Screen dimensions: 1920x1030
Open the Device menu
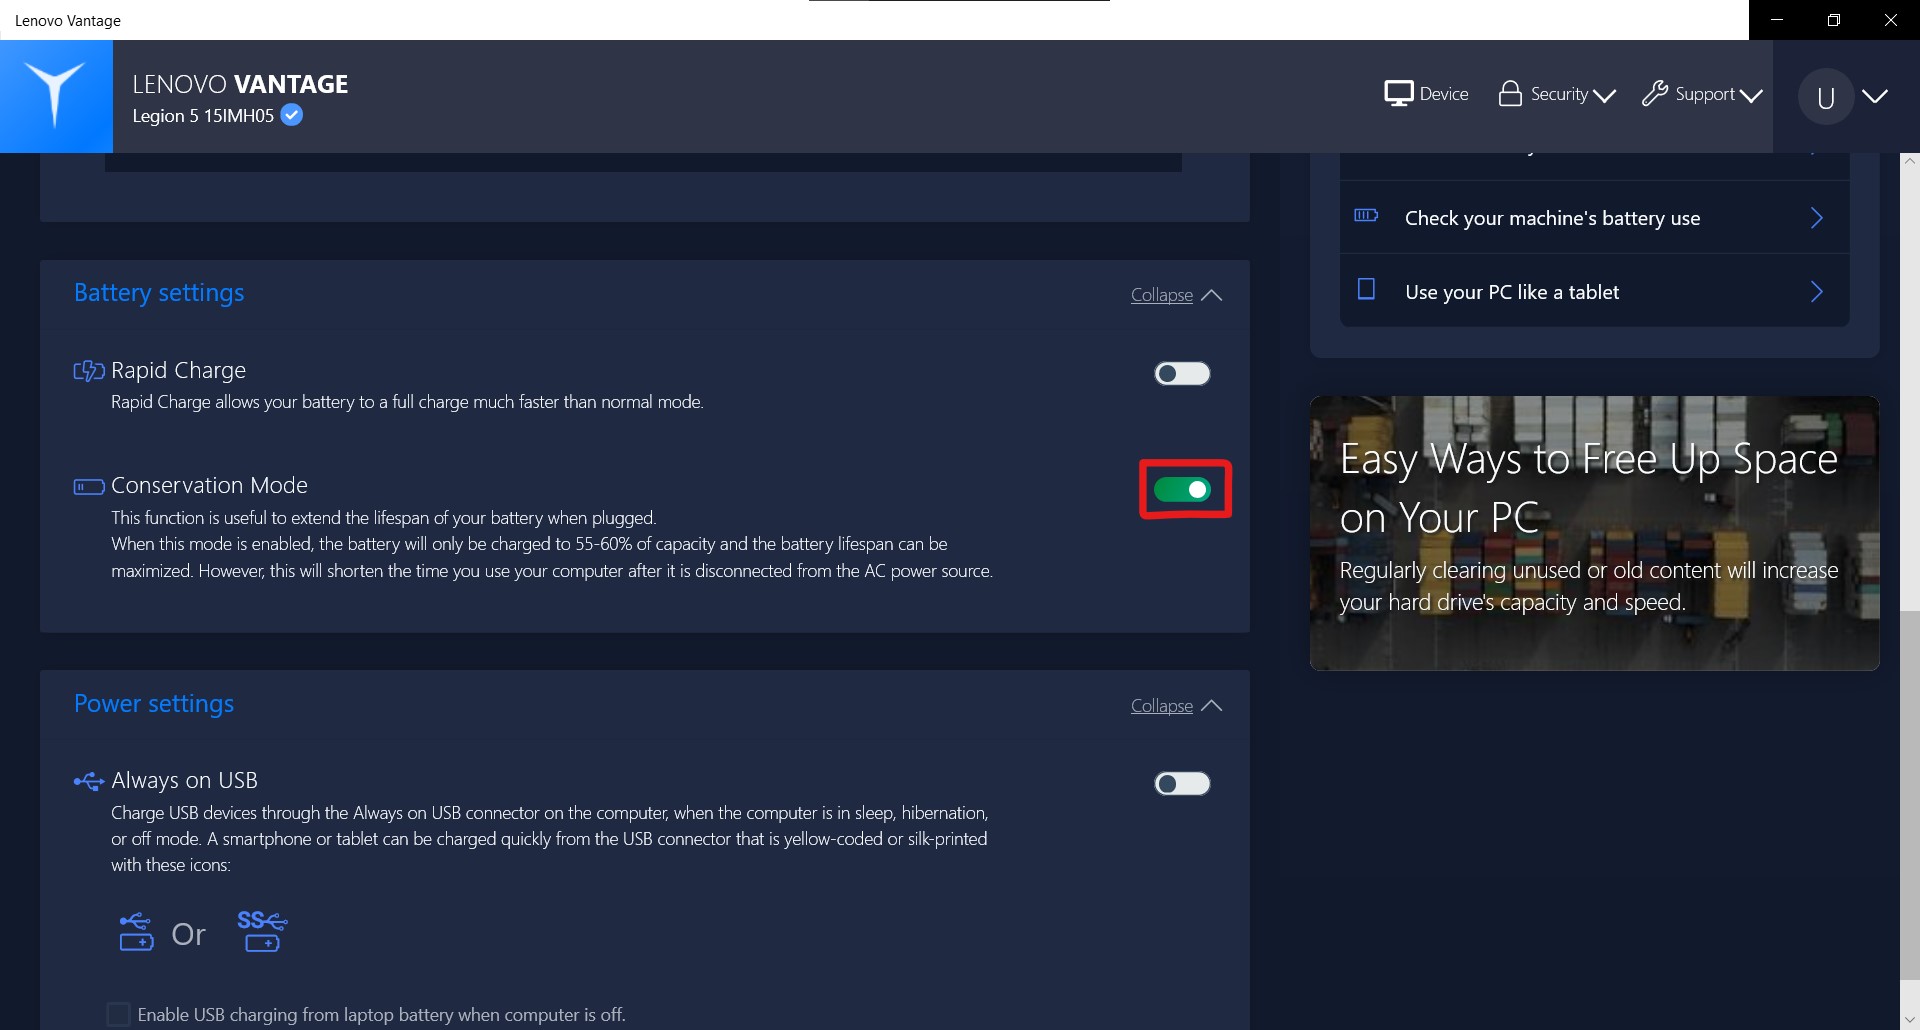1427,94
